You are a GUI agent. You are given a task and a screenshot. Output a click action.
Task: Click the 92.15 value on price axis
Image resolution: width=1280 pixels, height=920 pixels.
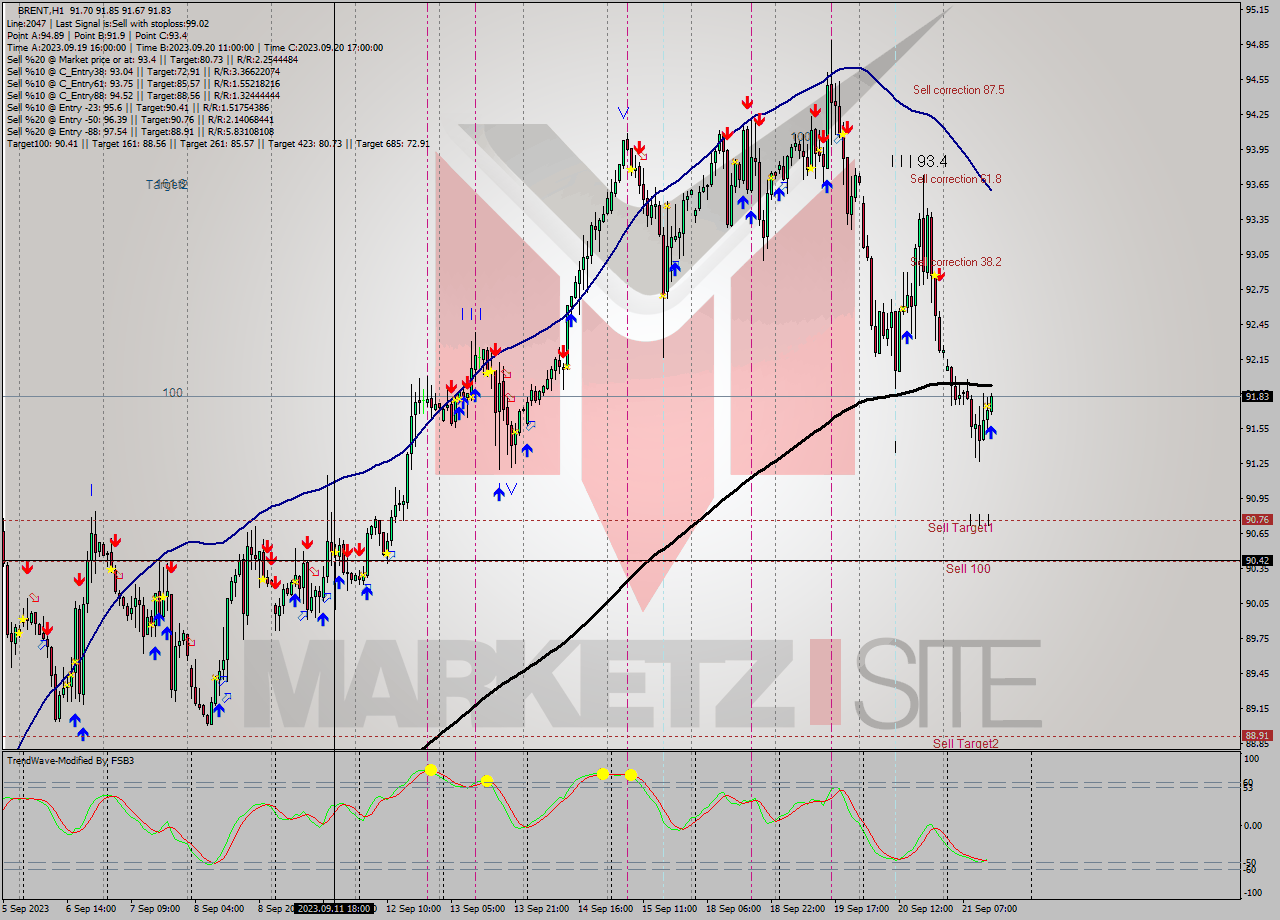click(1257, 359)
